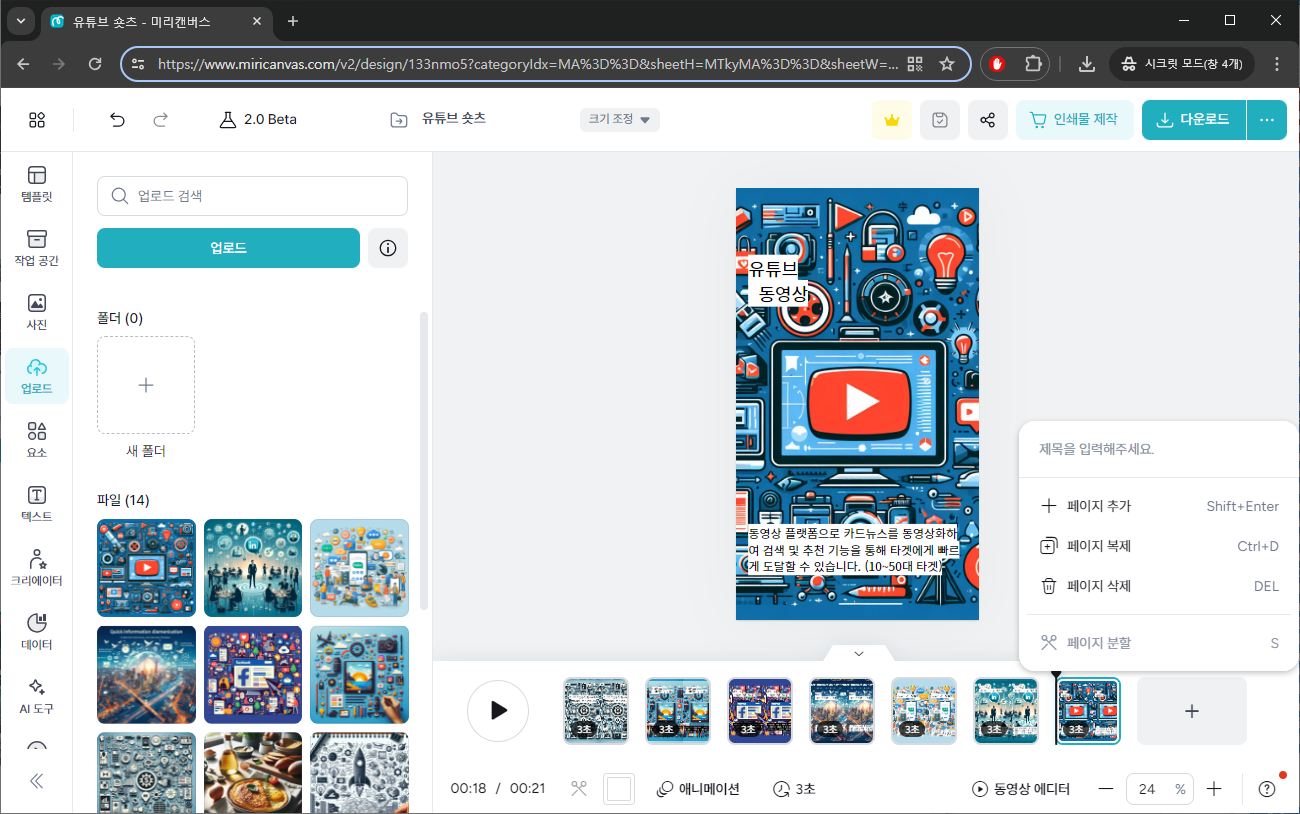Click the page title field 제목을 입력해주세요
The height and width of the screenshot is (814, 1300).
pyautogui.click(x=1158, y=450)
